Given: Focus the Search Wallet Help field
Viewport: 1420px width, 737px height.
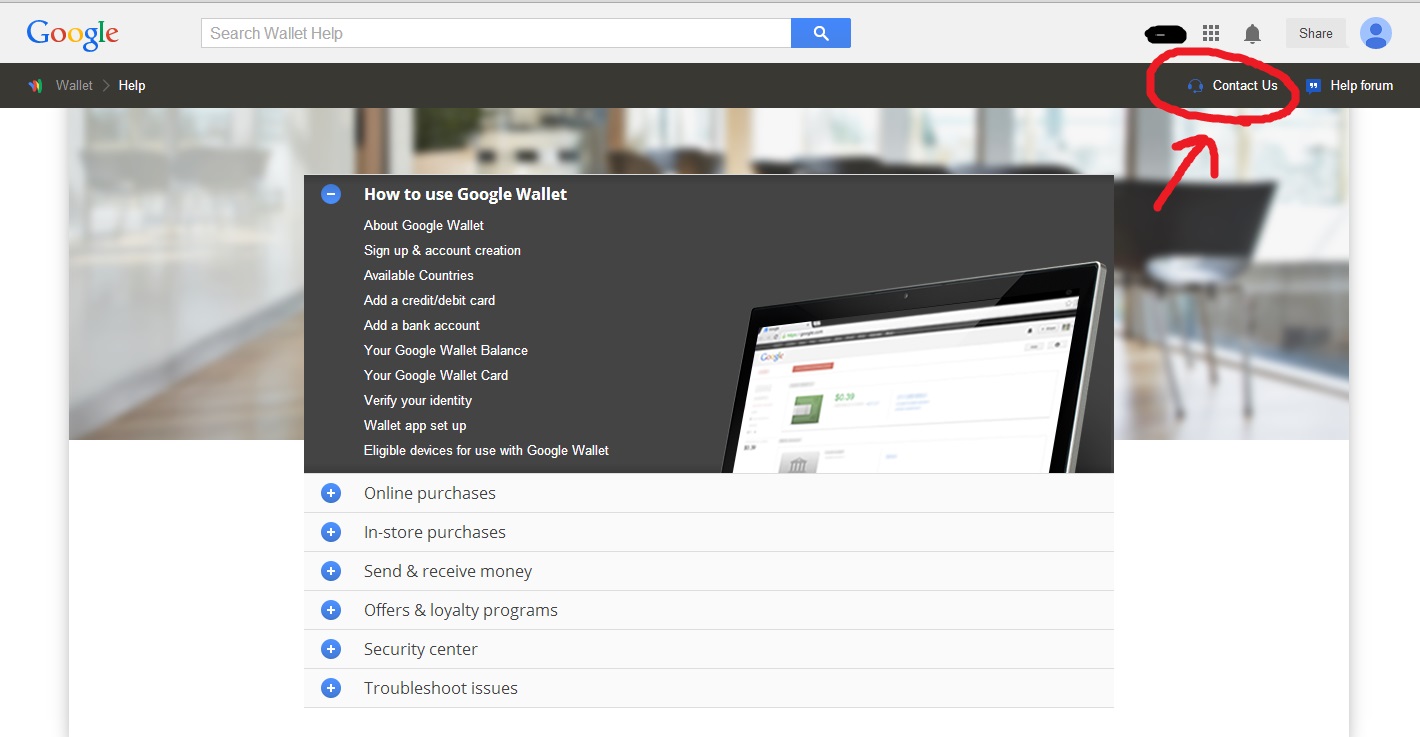Looking at the screenshot, I should 496,33.
